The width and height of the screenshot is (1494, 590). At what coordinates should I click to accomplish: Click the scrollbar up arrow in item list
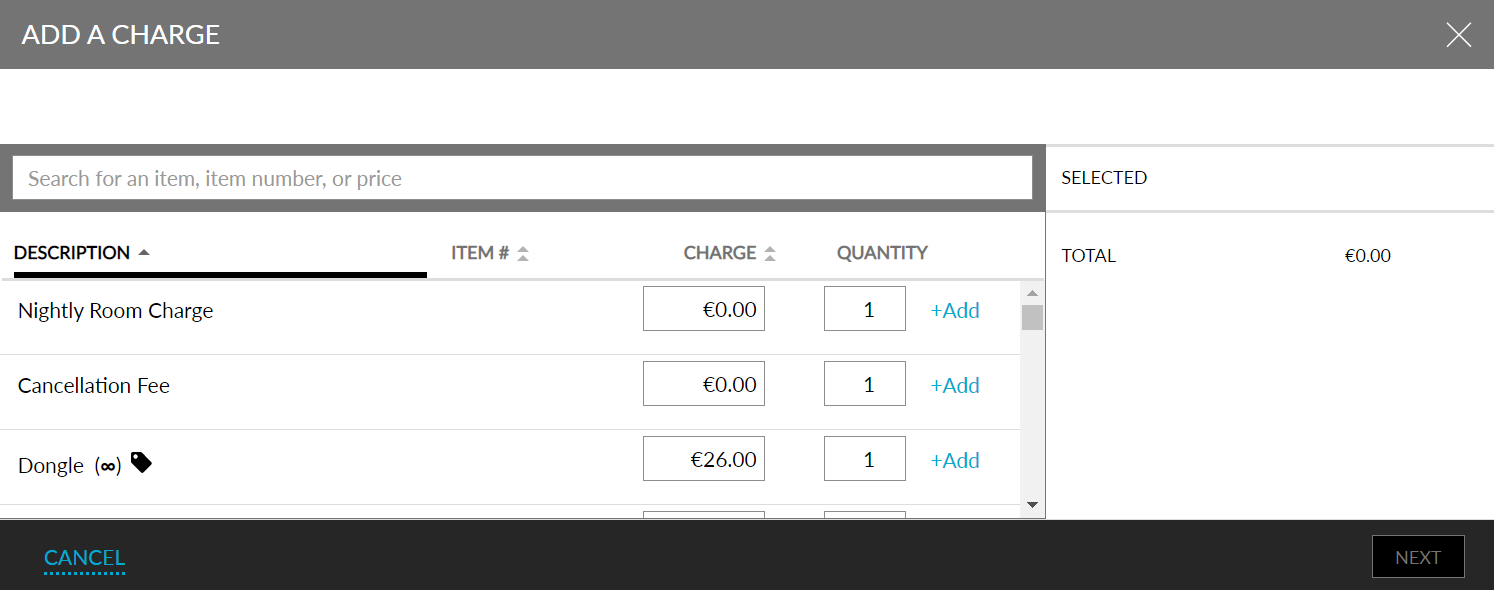(x=1033, y=293)
